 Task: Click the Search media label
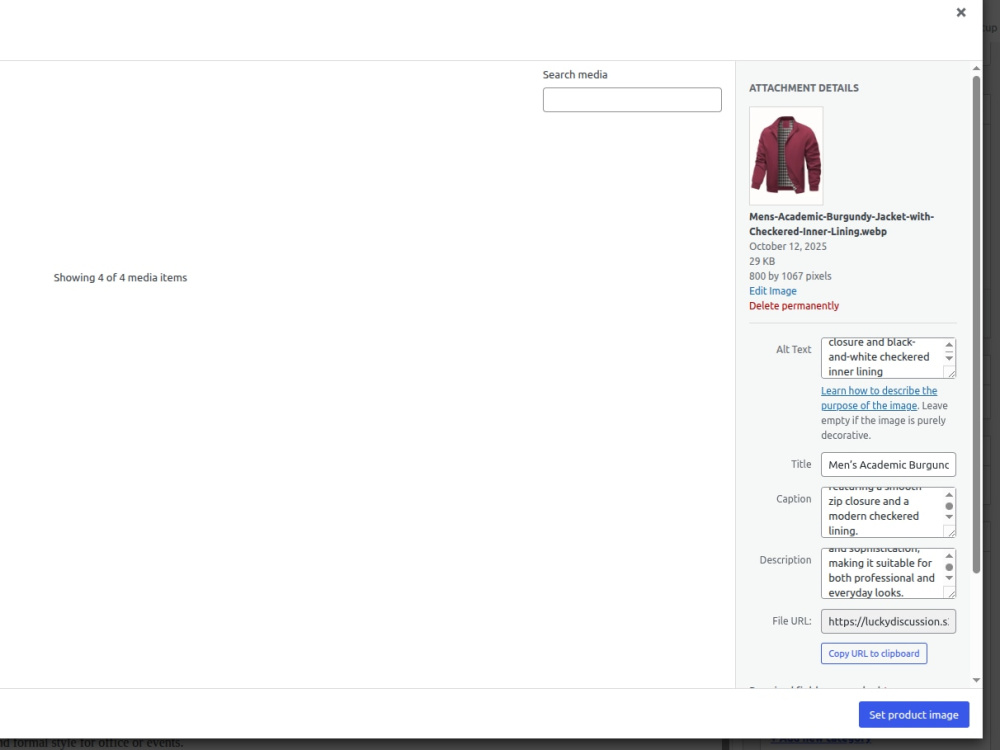[575, 75]
